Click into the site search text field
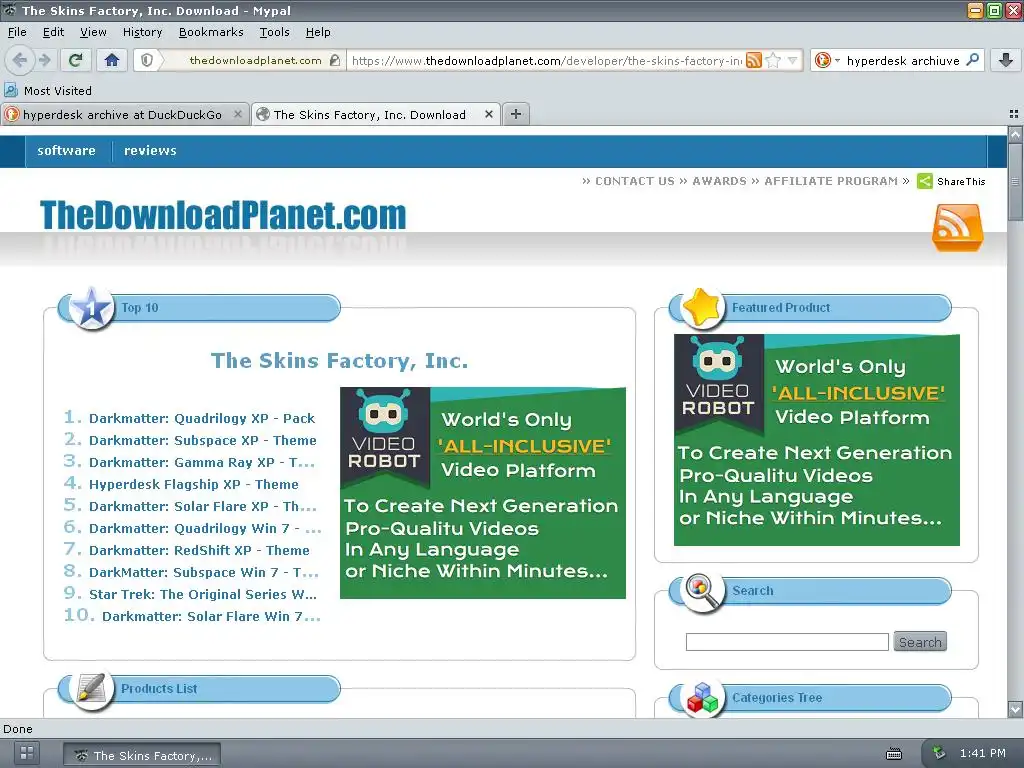The height and width of the screenshot is (768, 1024). pos(787,642)
